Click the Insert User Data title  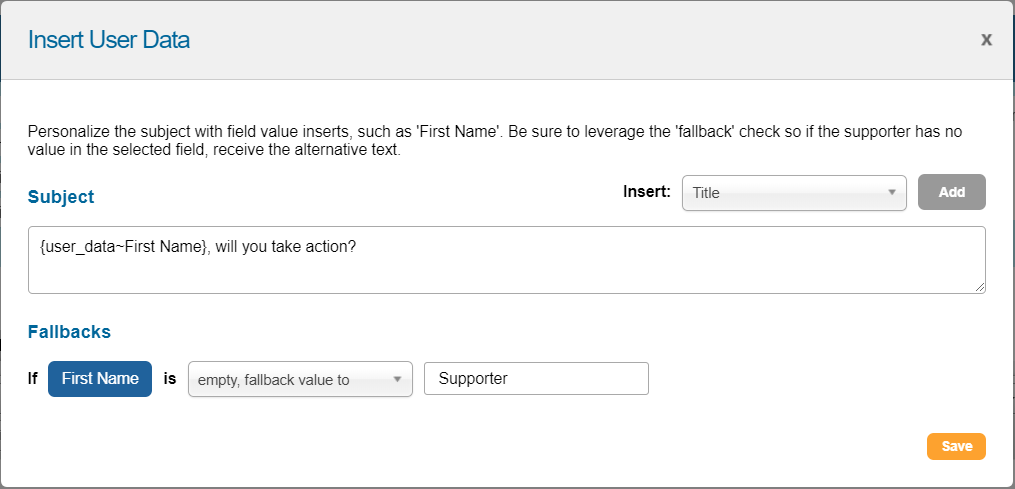coord(109,40)
